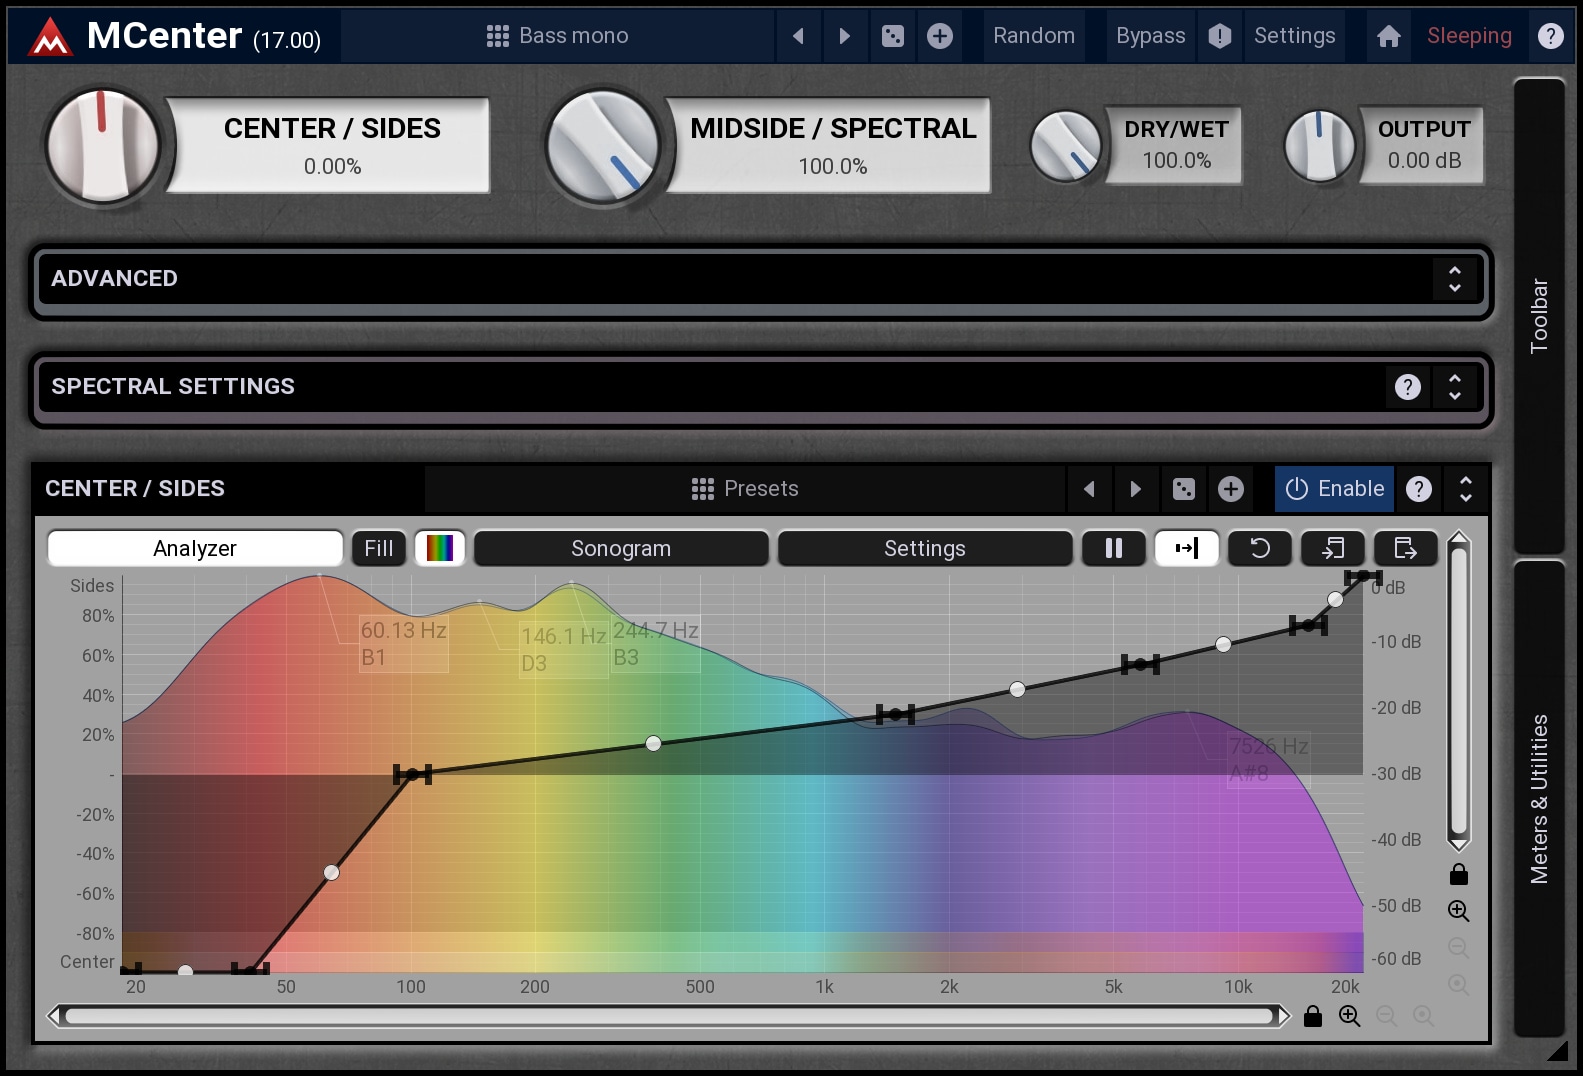Toggle the Center/Sides Enable button
The height and width of the screenshot is (1076, 1583).
click(1334, 489)
